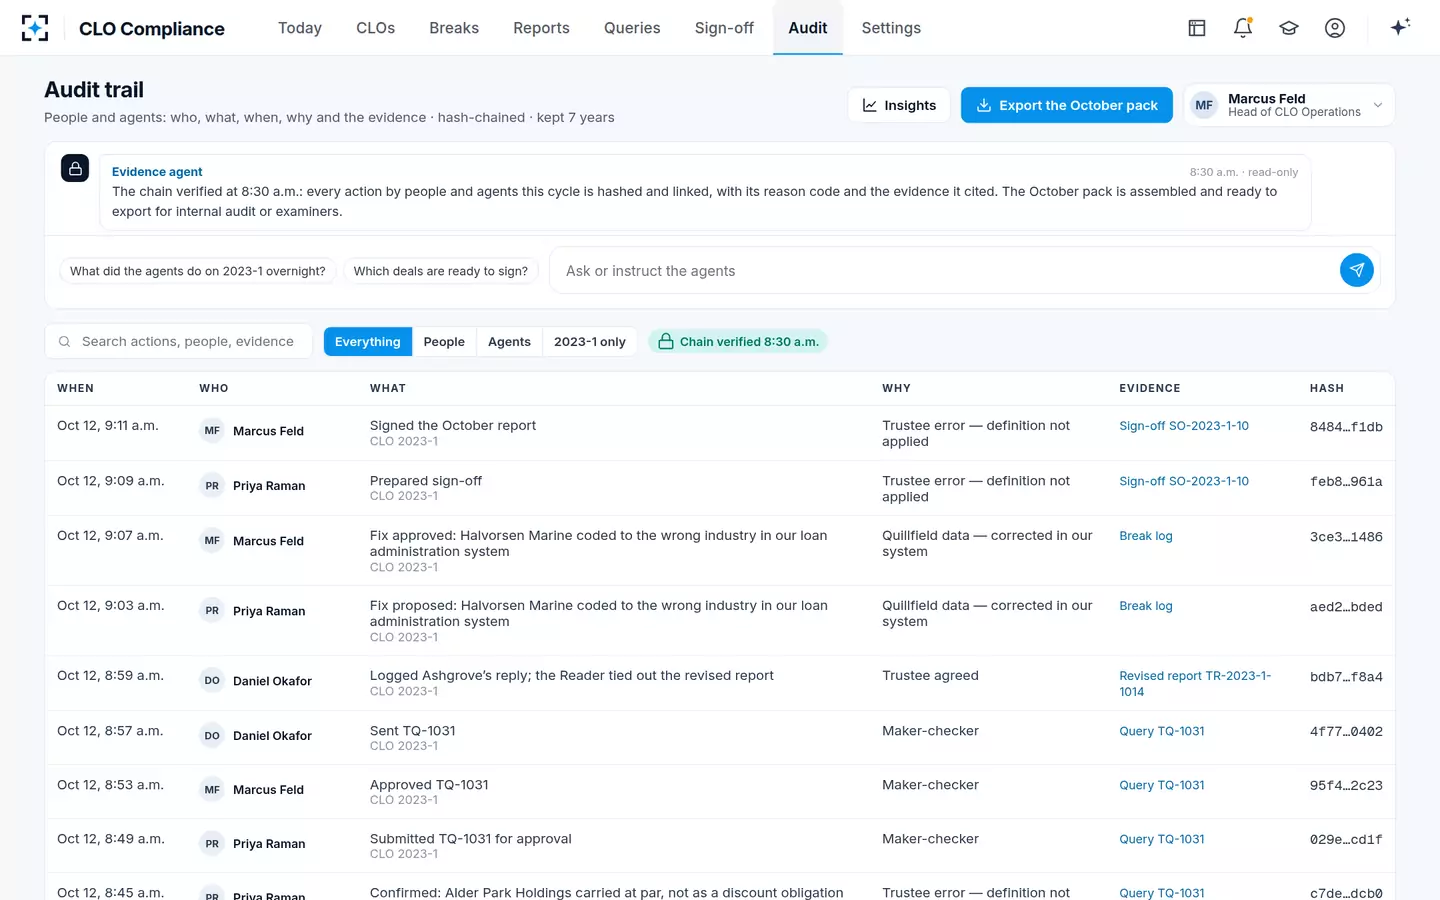
Task: Ask what agents did on 2023-1 overnight
Action: click(x=197, y=271)
